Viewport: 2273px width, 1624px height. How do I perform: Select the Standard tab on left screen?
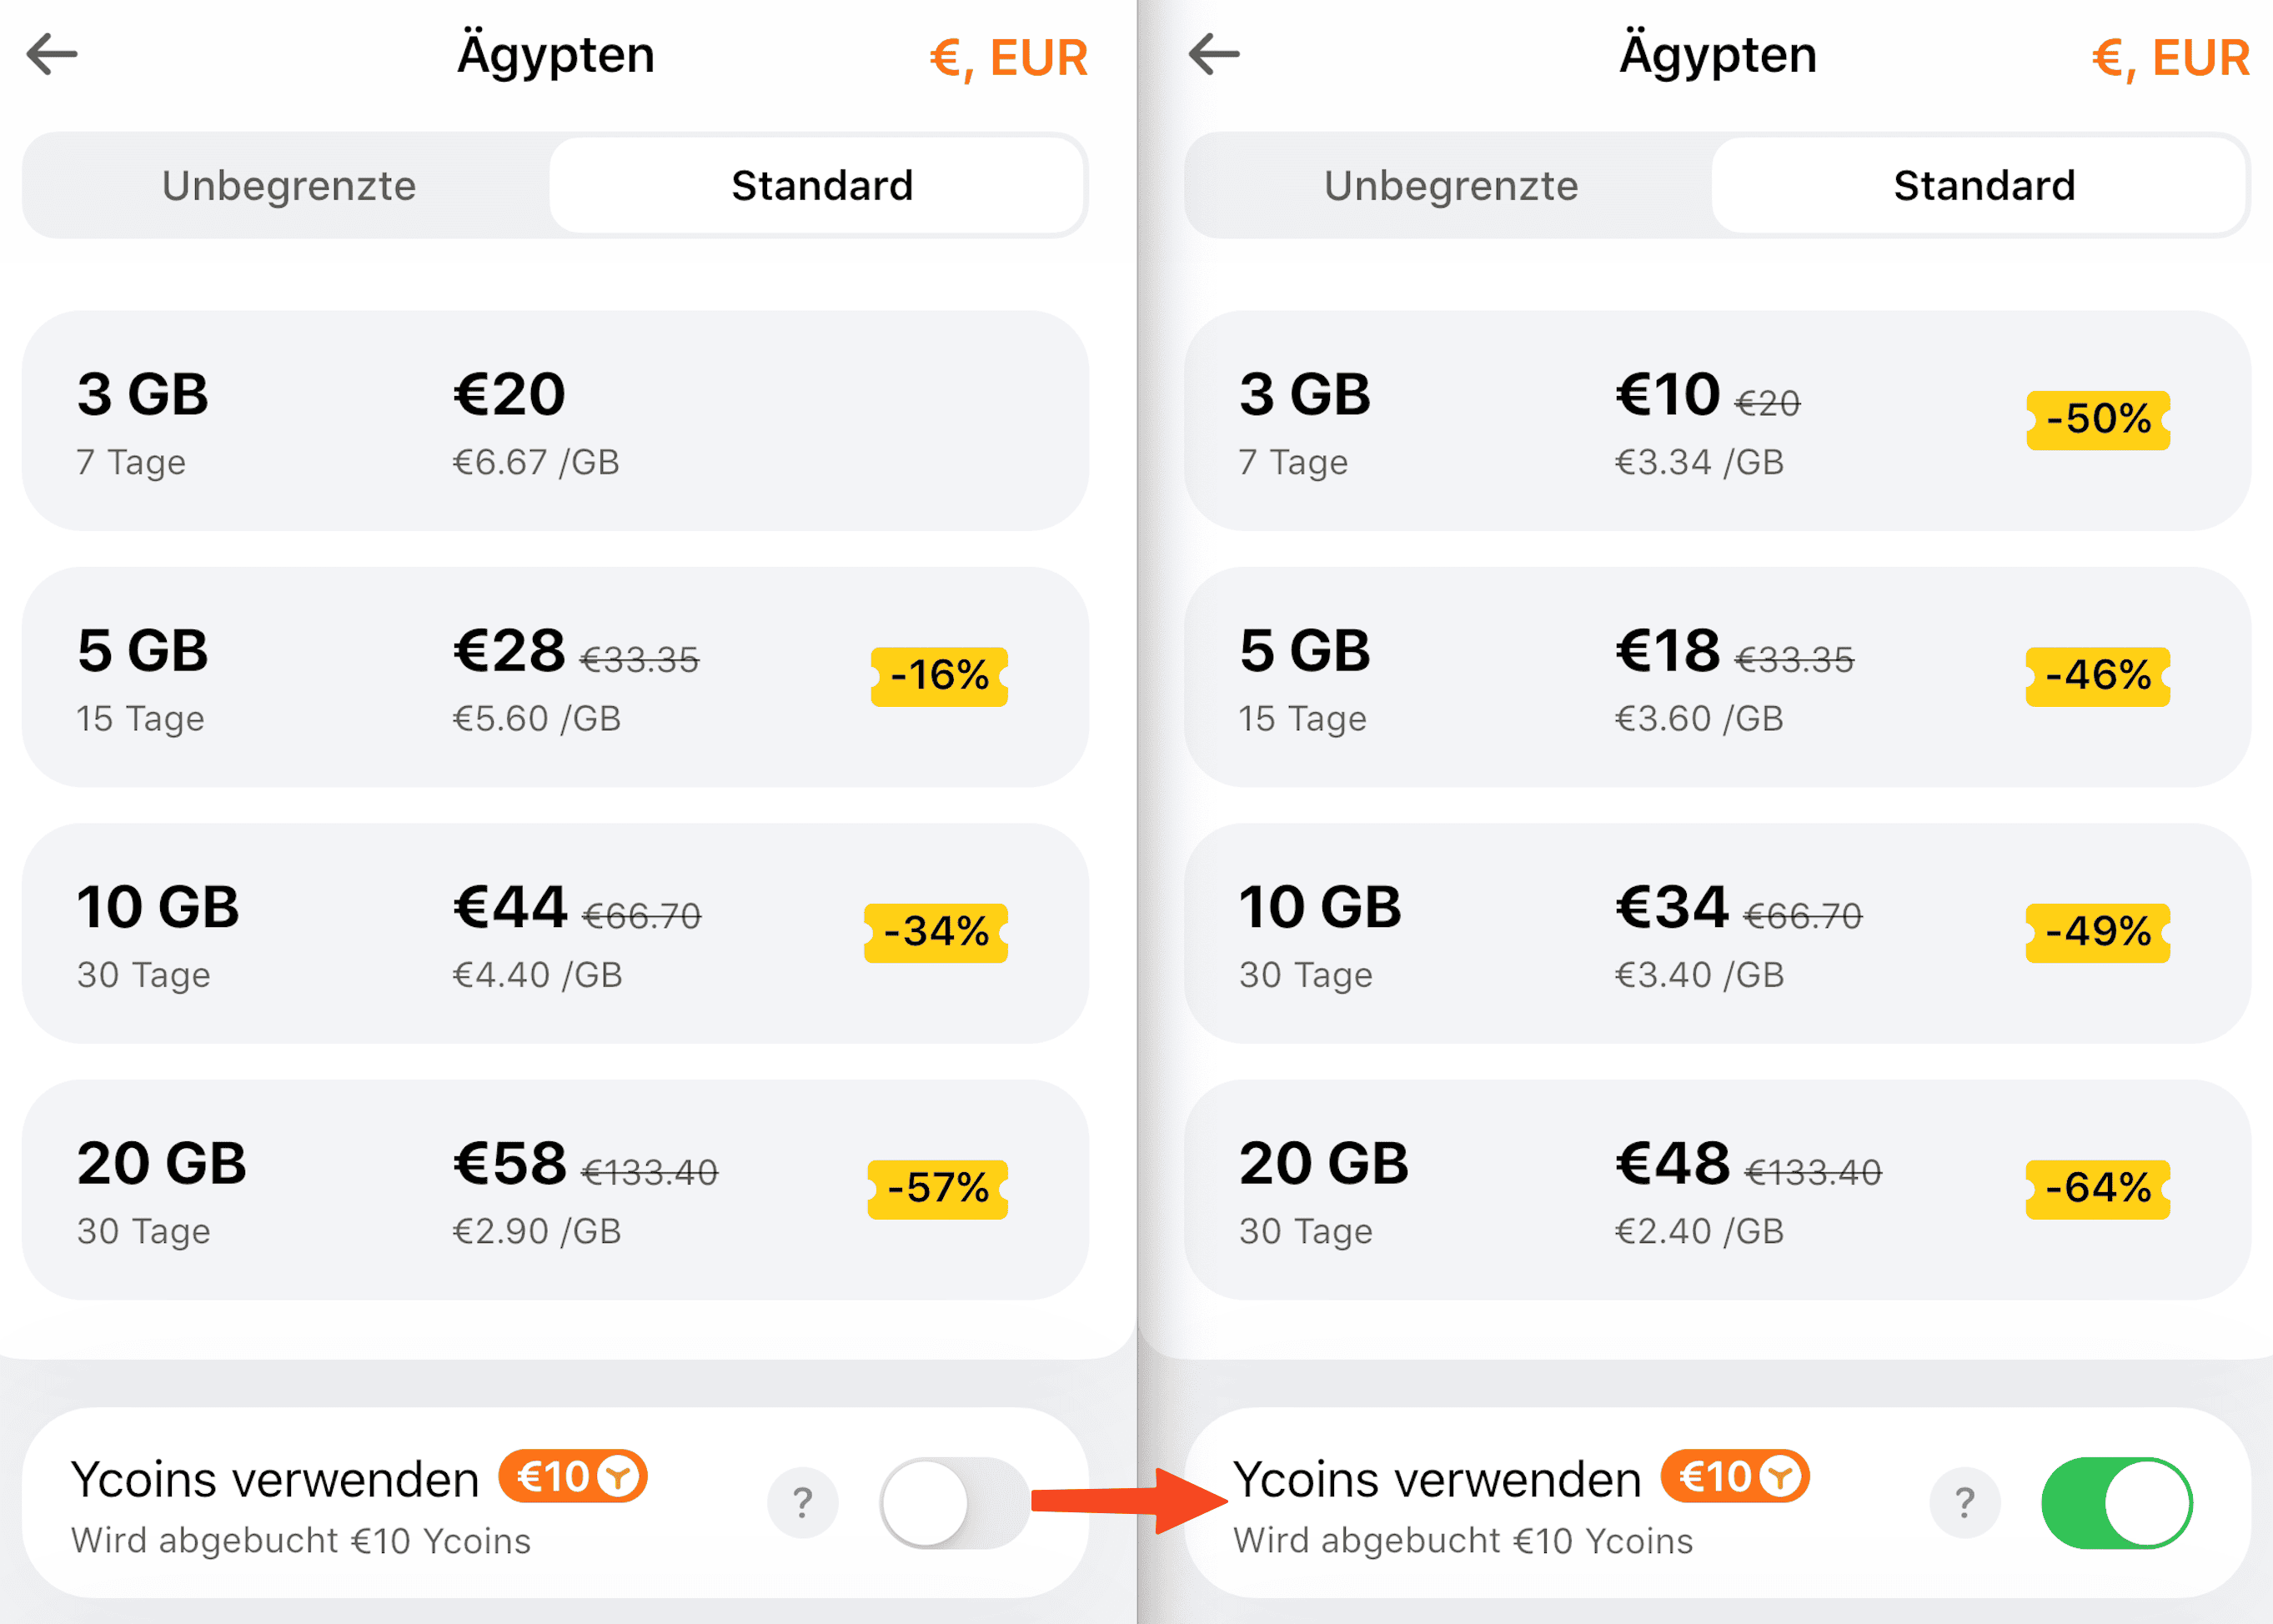click(x=822, y=186)
